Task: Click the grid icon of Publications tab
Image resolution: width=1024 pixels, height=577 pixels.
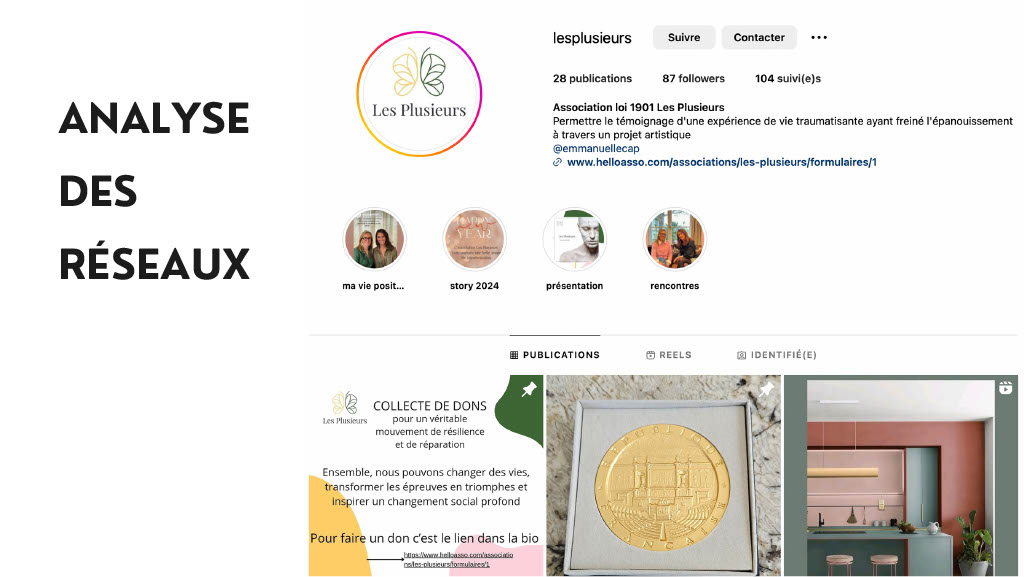Action: (514, 355)
